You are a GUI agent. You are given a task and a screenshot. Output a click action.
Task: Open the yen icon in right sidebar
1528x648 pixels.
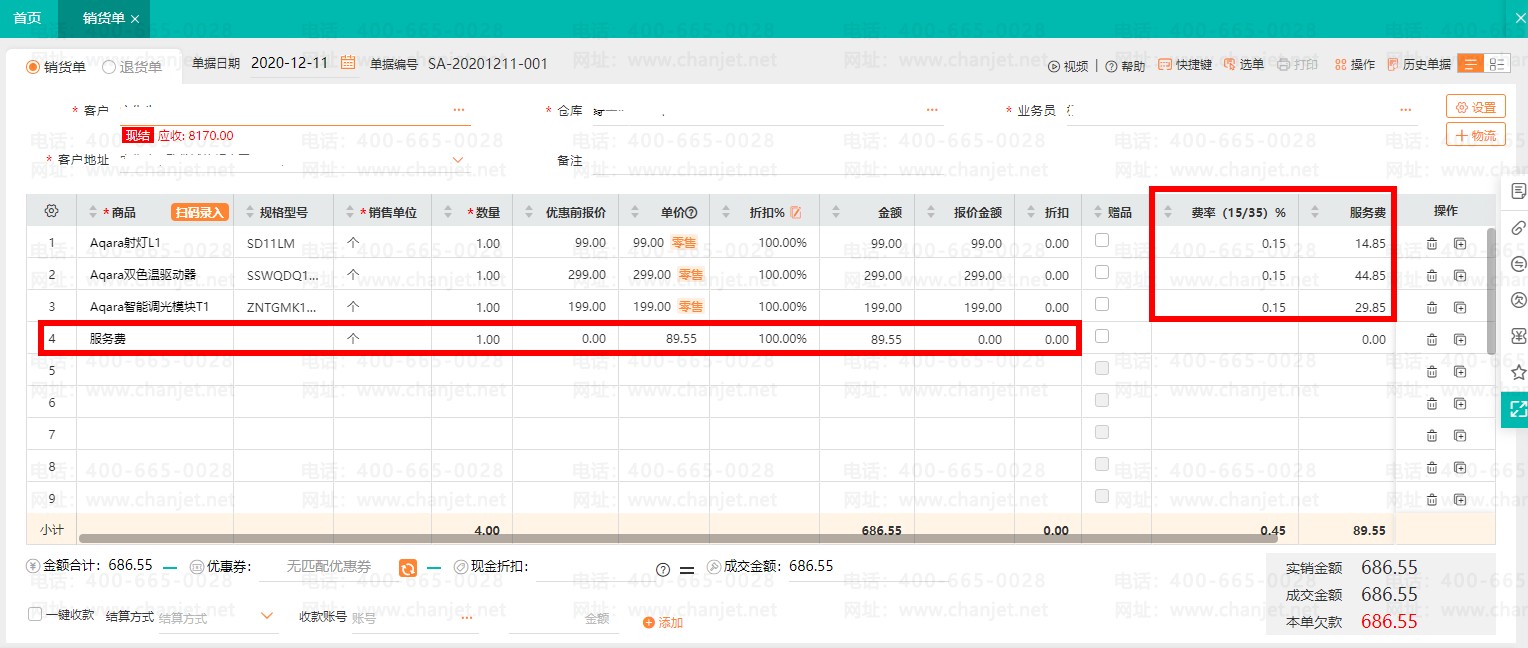coord(1518,335)
